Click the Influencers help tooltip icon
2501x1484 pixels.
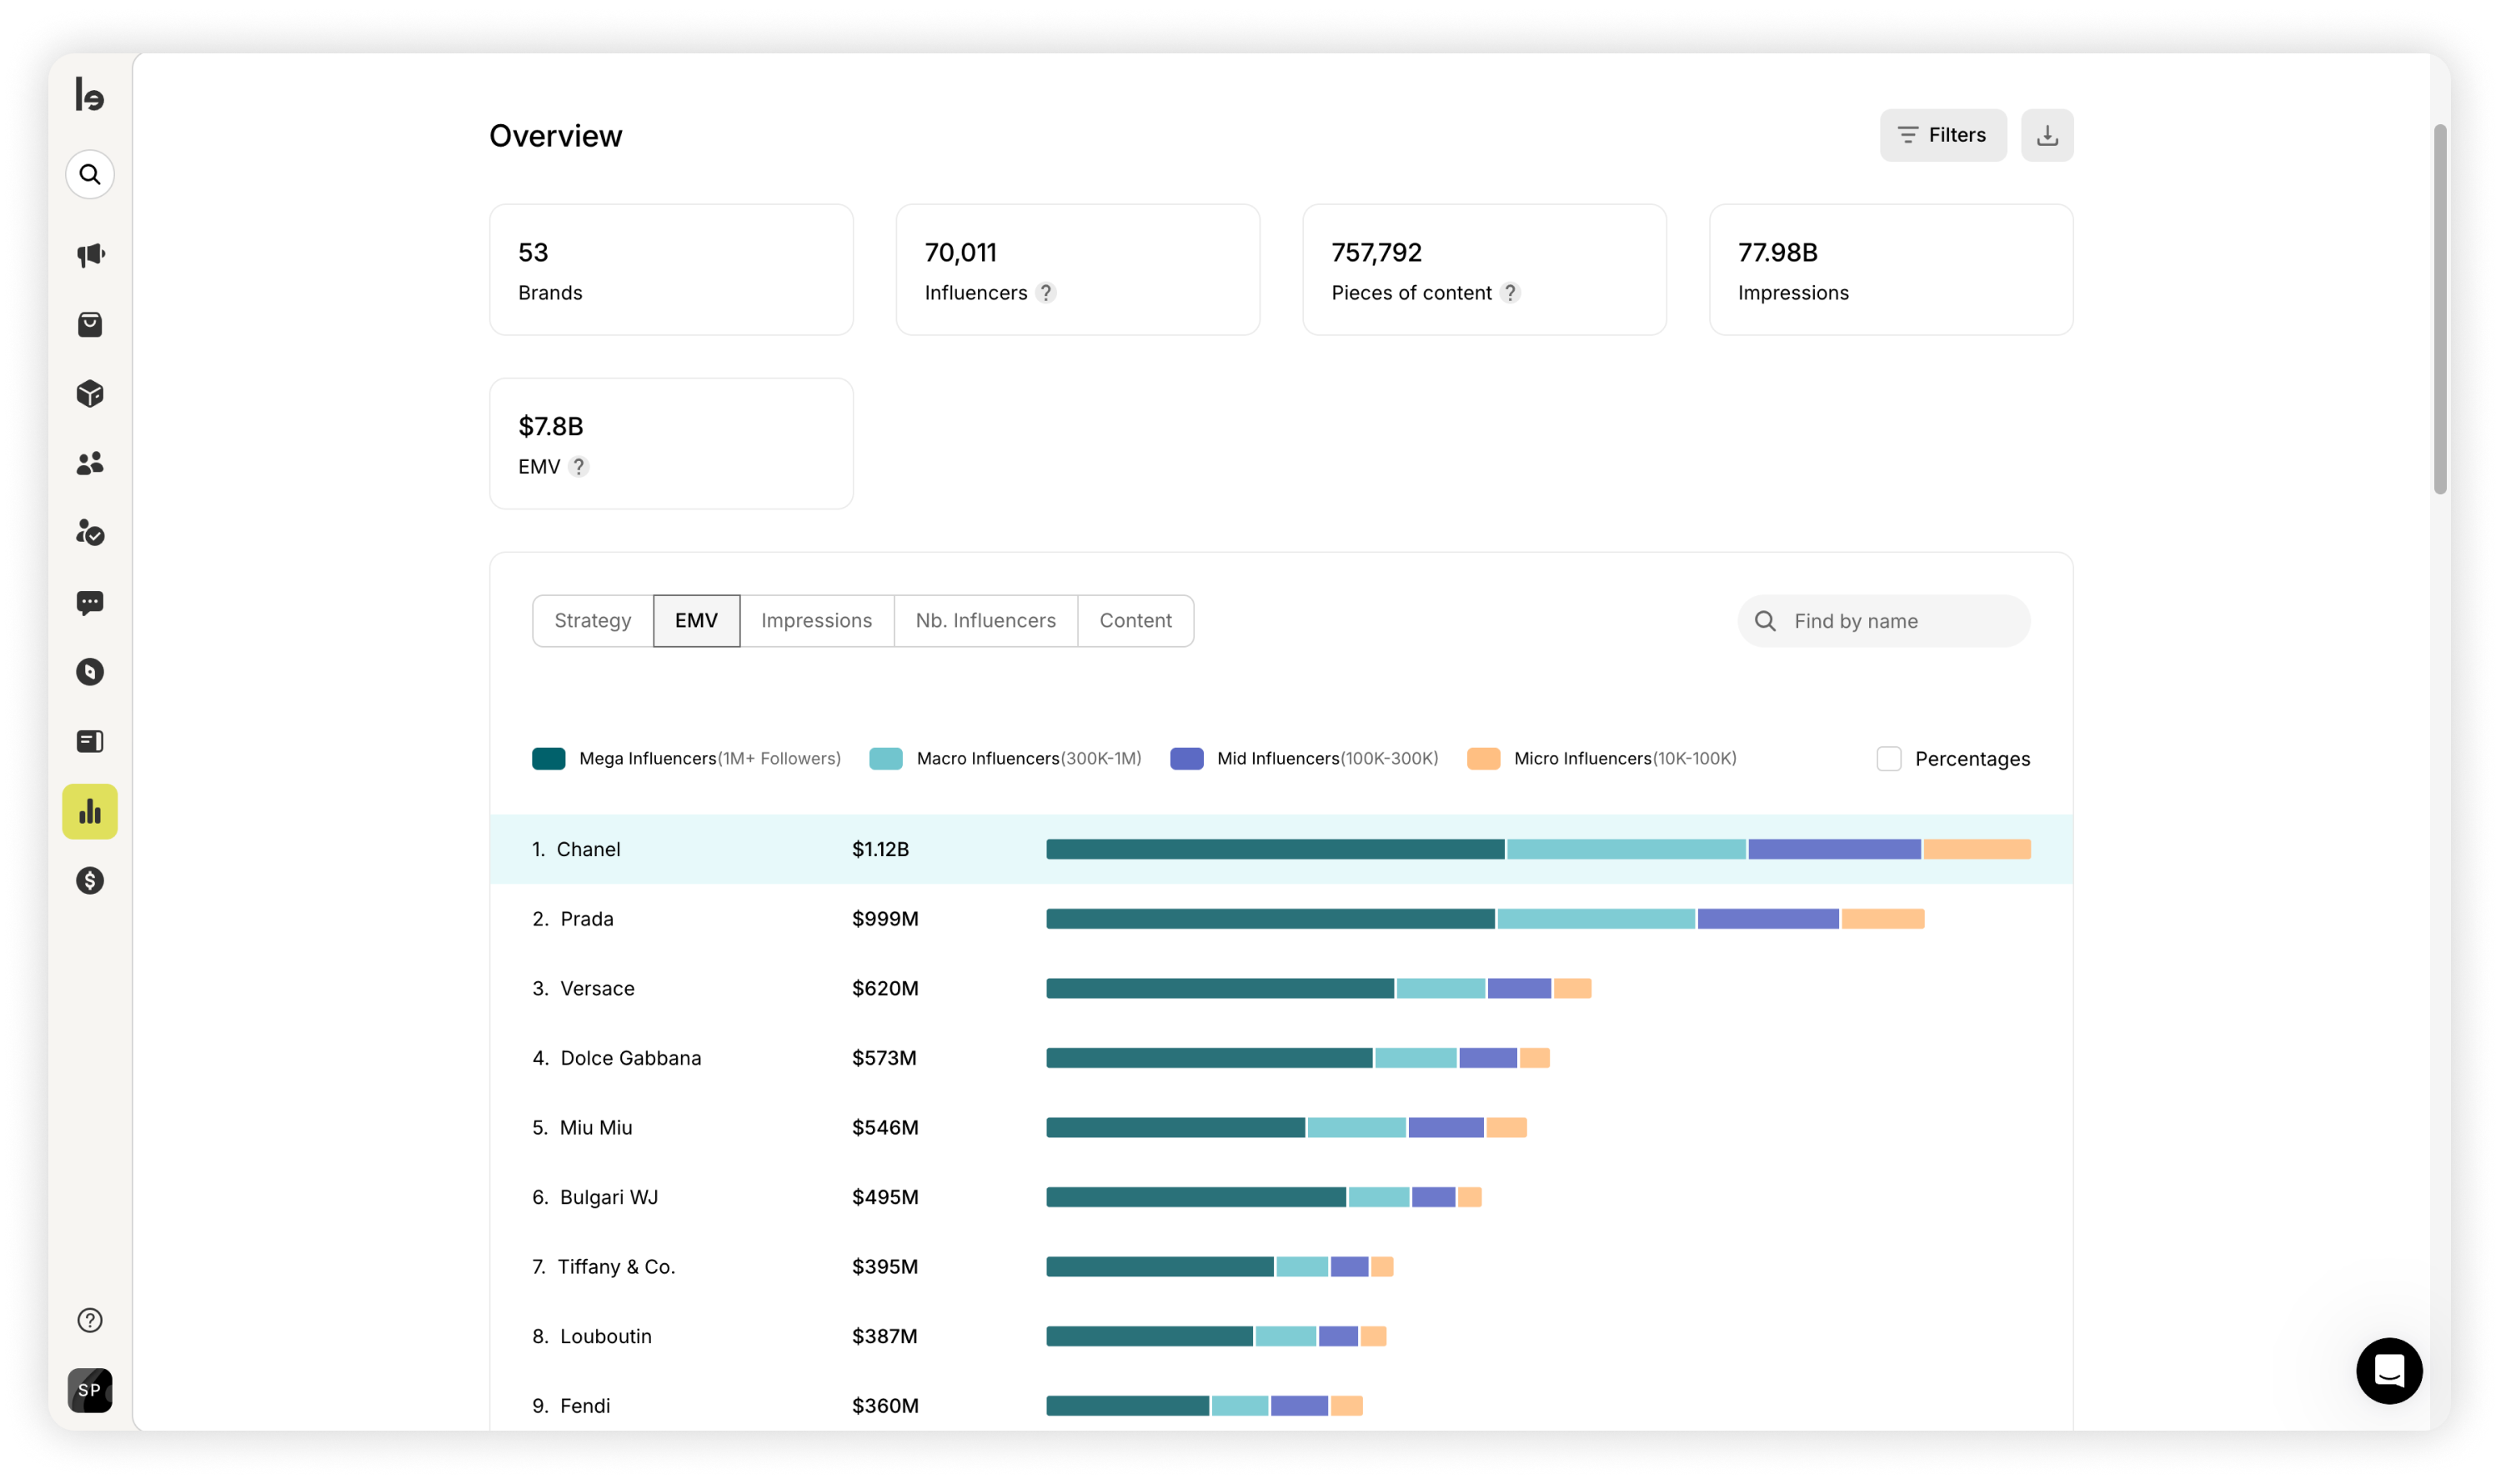[1045, 293]
